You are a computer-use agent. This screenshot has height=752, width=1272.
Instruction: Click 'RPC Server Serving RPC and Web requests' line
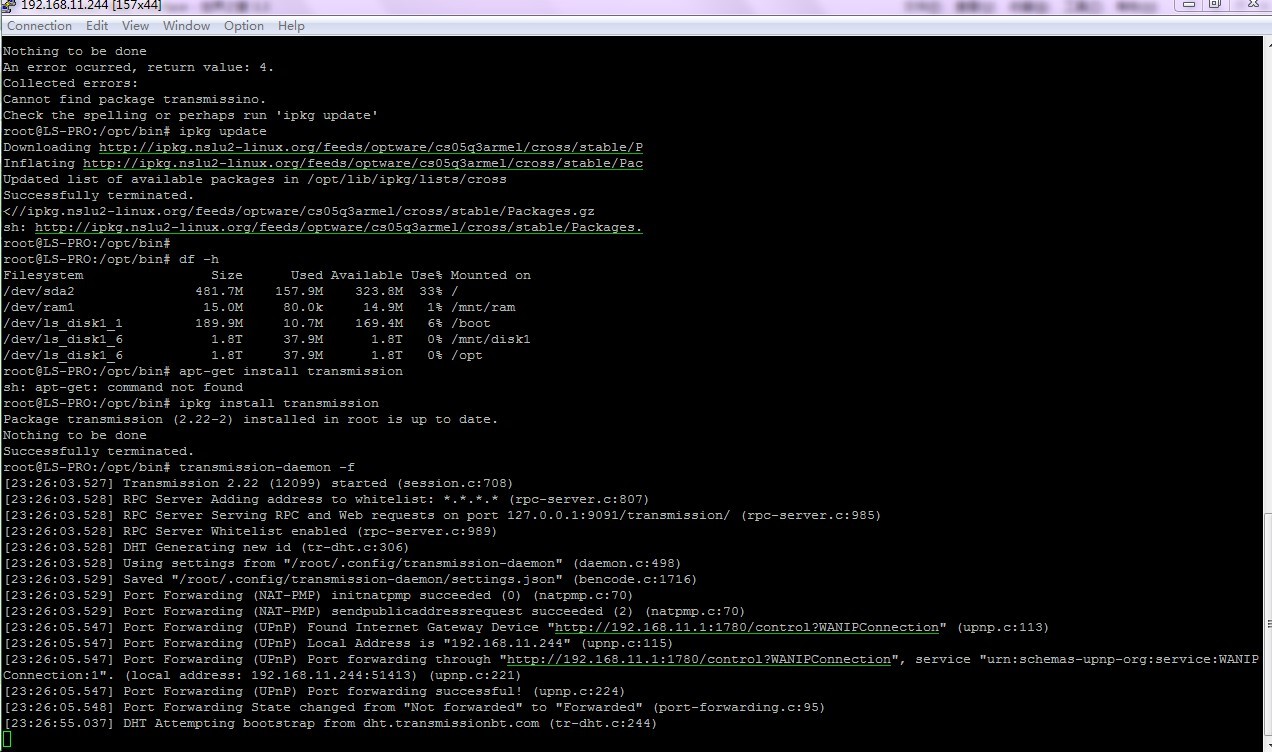(443, 516)
